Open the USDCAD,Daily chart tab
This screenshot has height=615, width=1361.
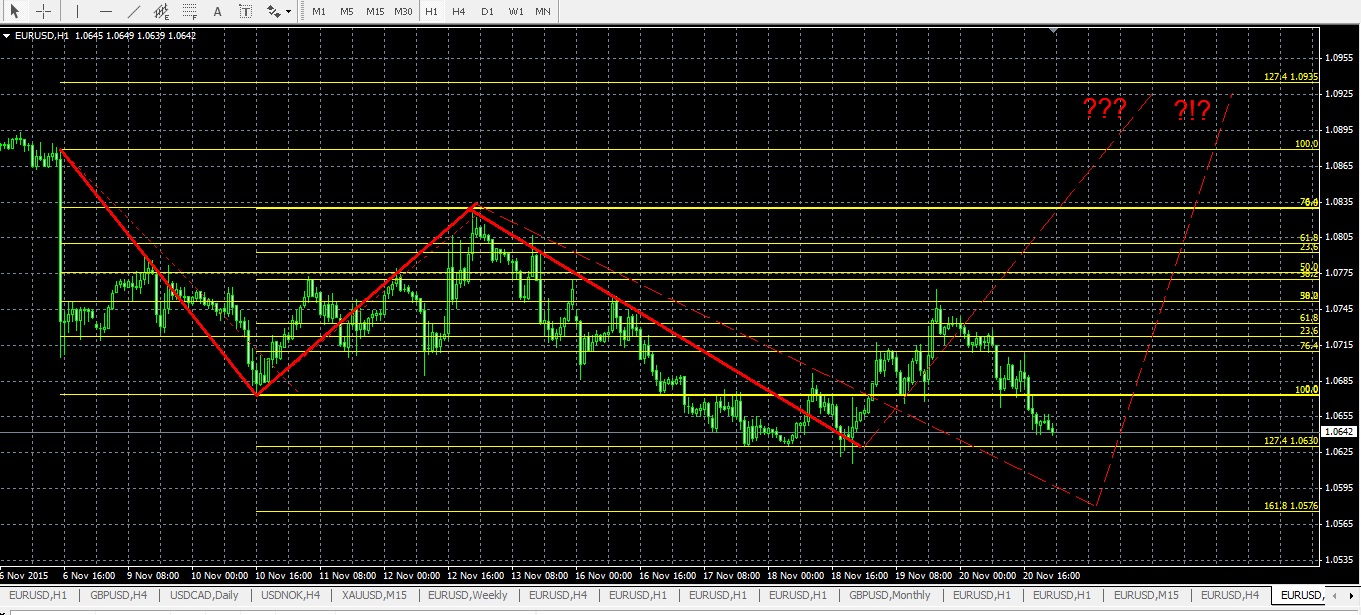pyautogui.click(x=205, y=595)
